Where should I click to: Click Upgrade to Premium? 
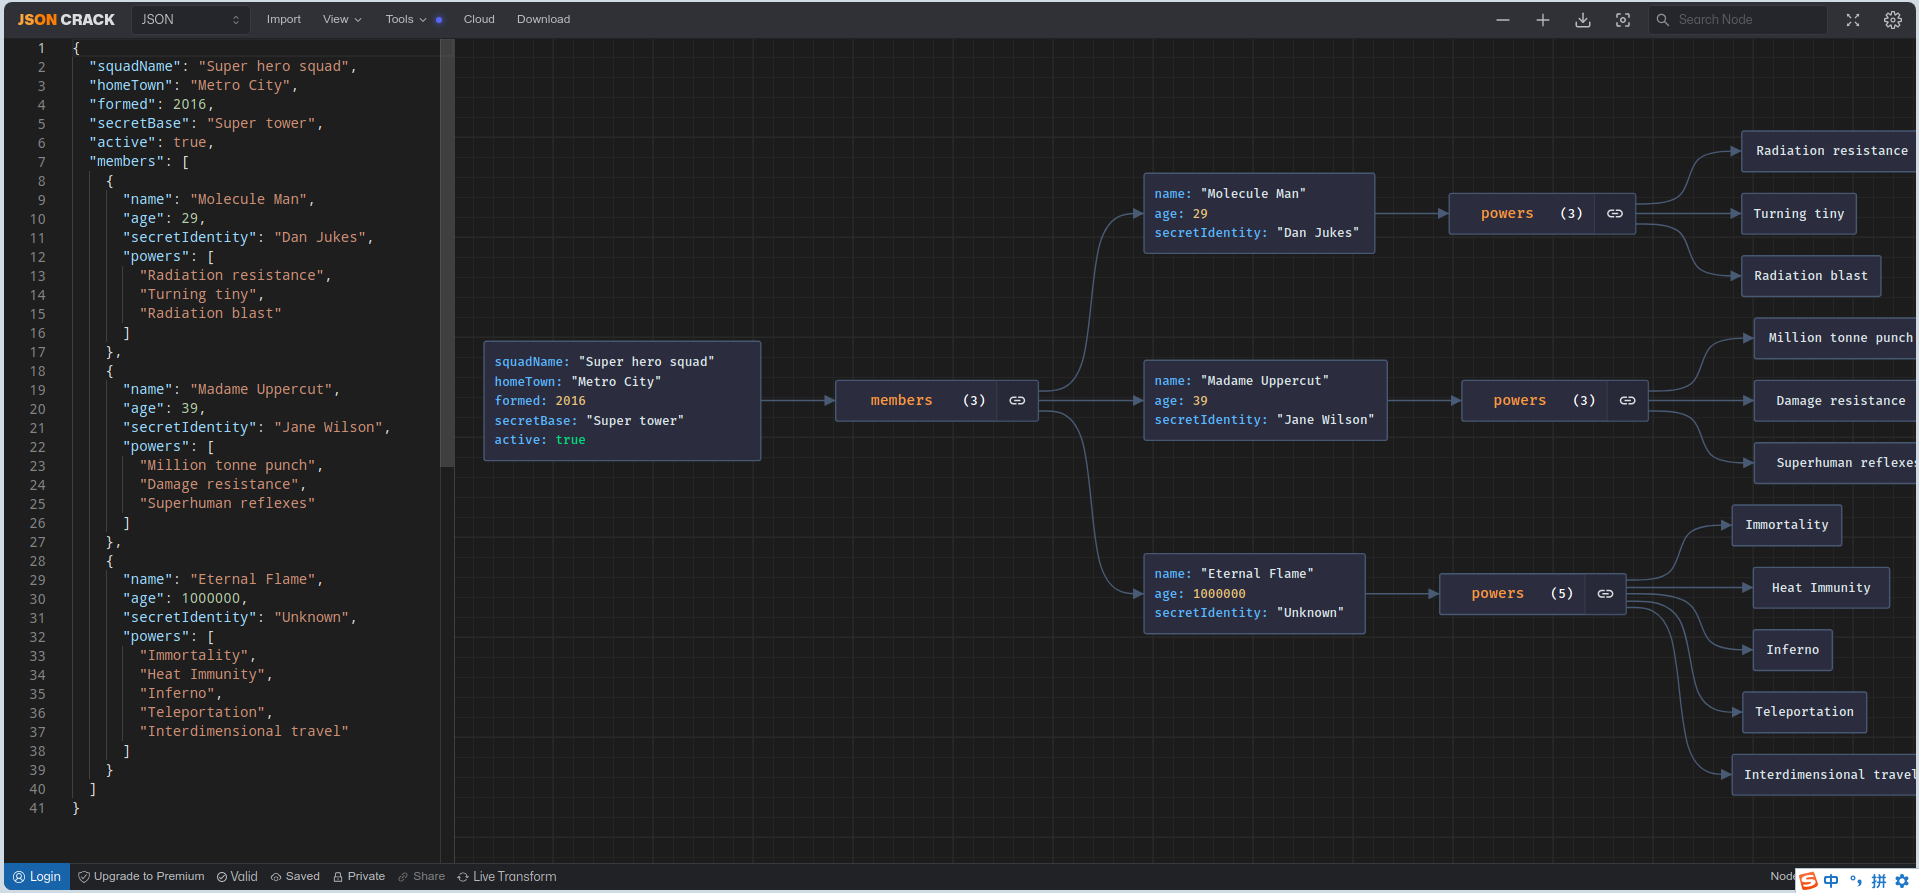click(141, 877)
